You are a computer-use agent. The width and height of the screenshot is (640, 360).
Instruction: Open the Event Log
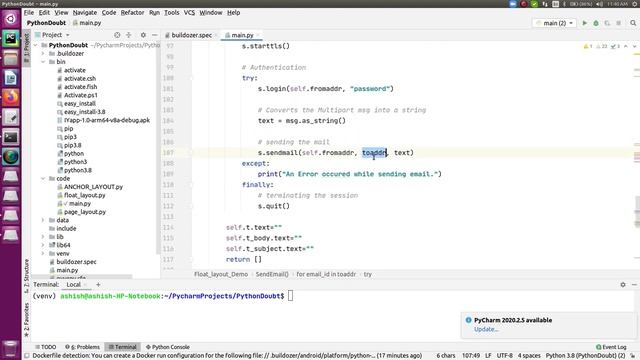[611, 347]
